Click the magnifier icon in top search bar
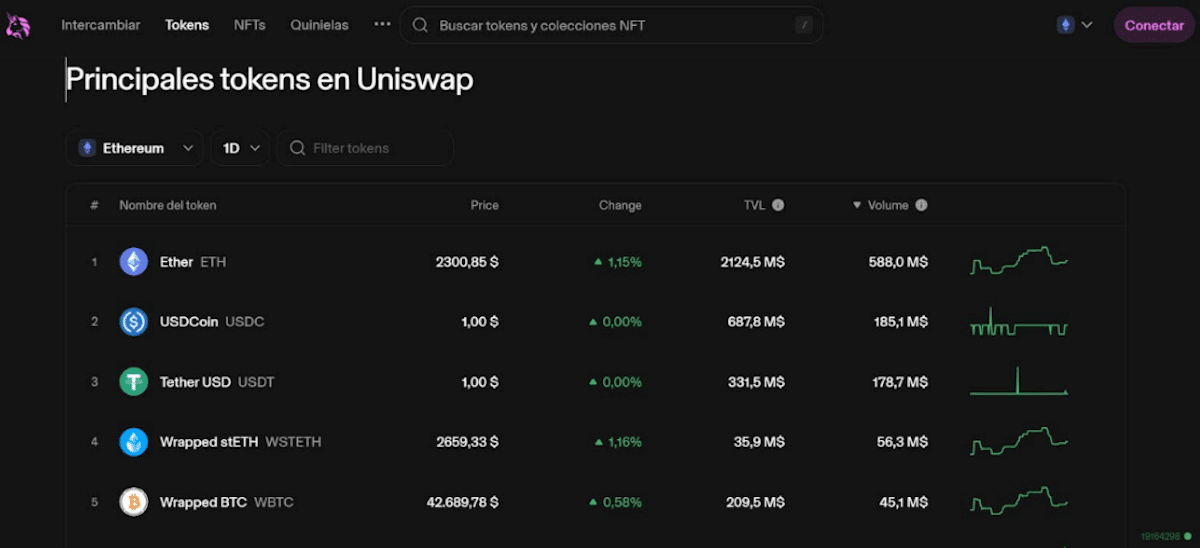This screenshot has width=1200, height=548. tap(420, 25)
